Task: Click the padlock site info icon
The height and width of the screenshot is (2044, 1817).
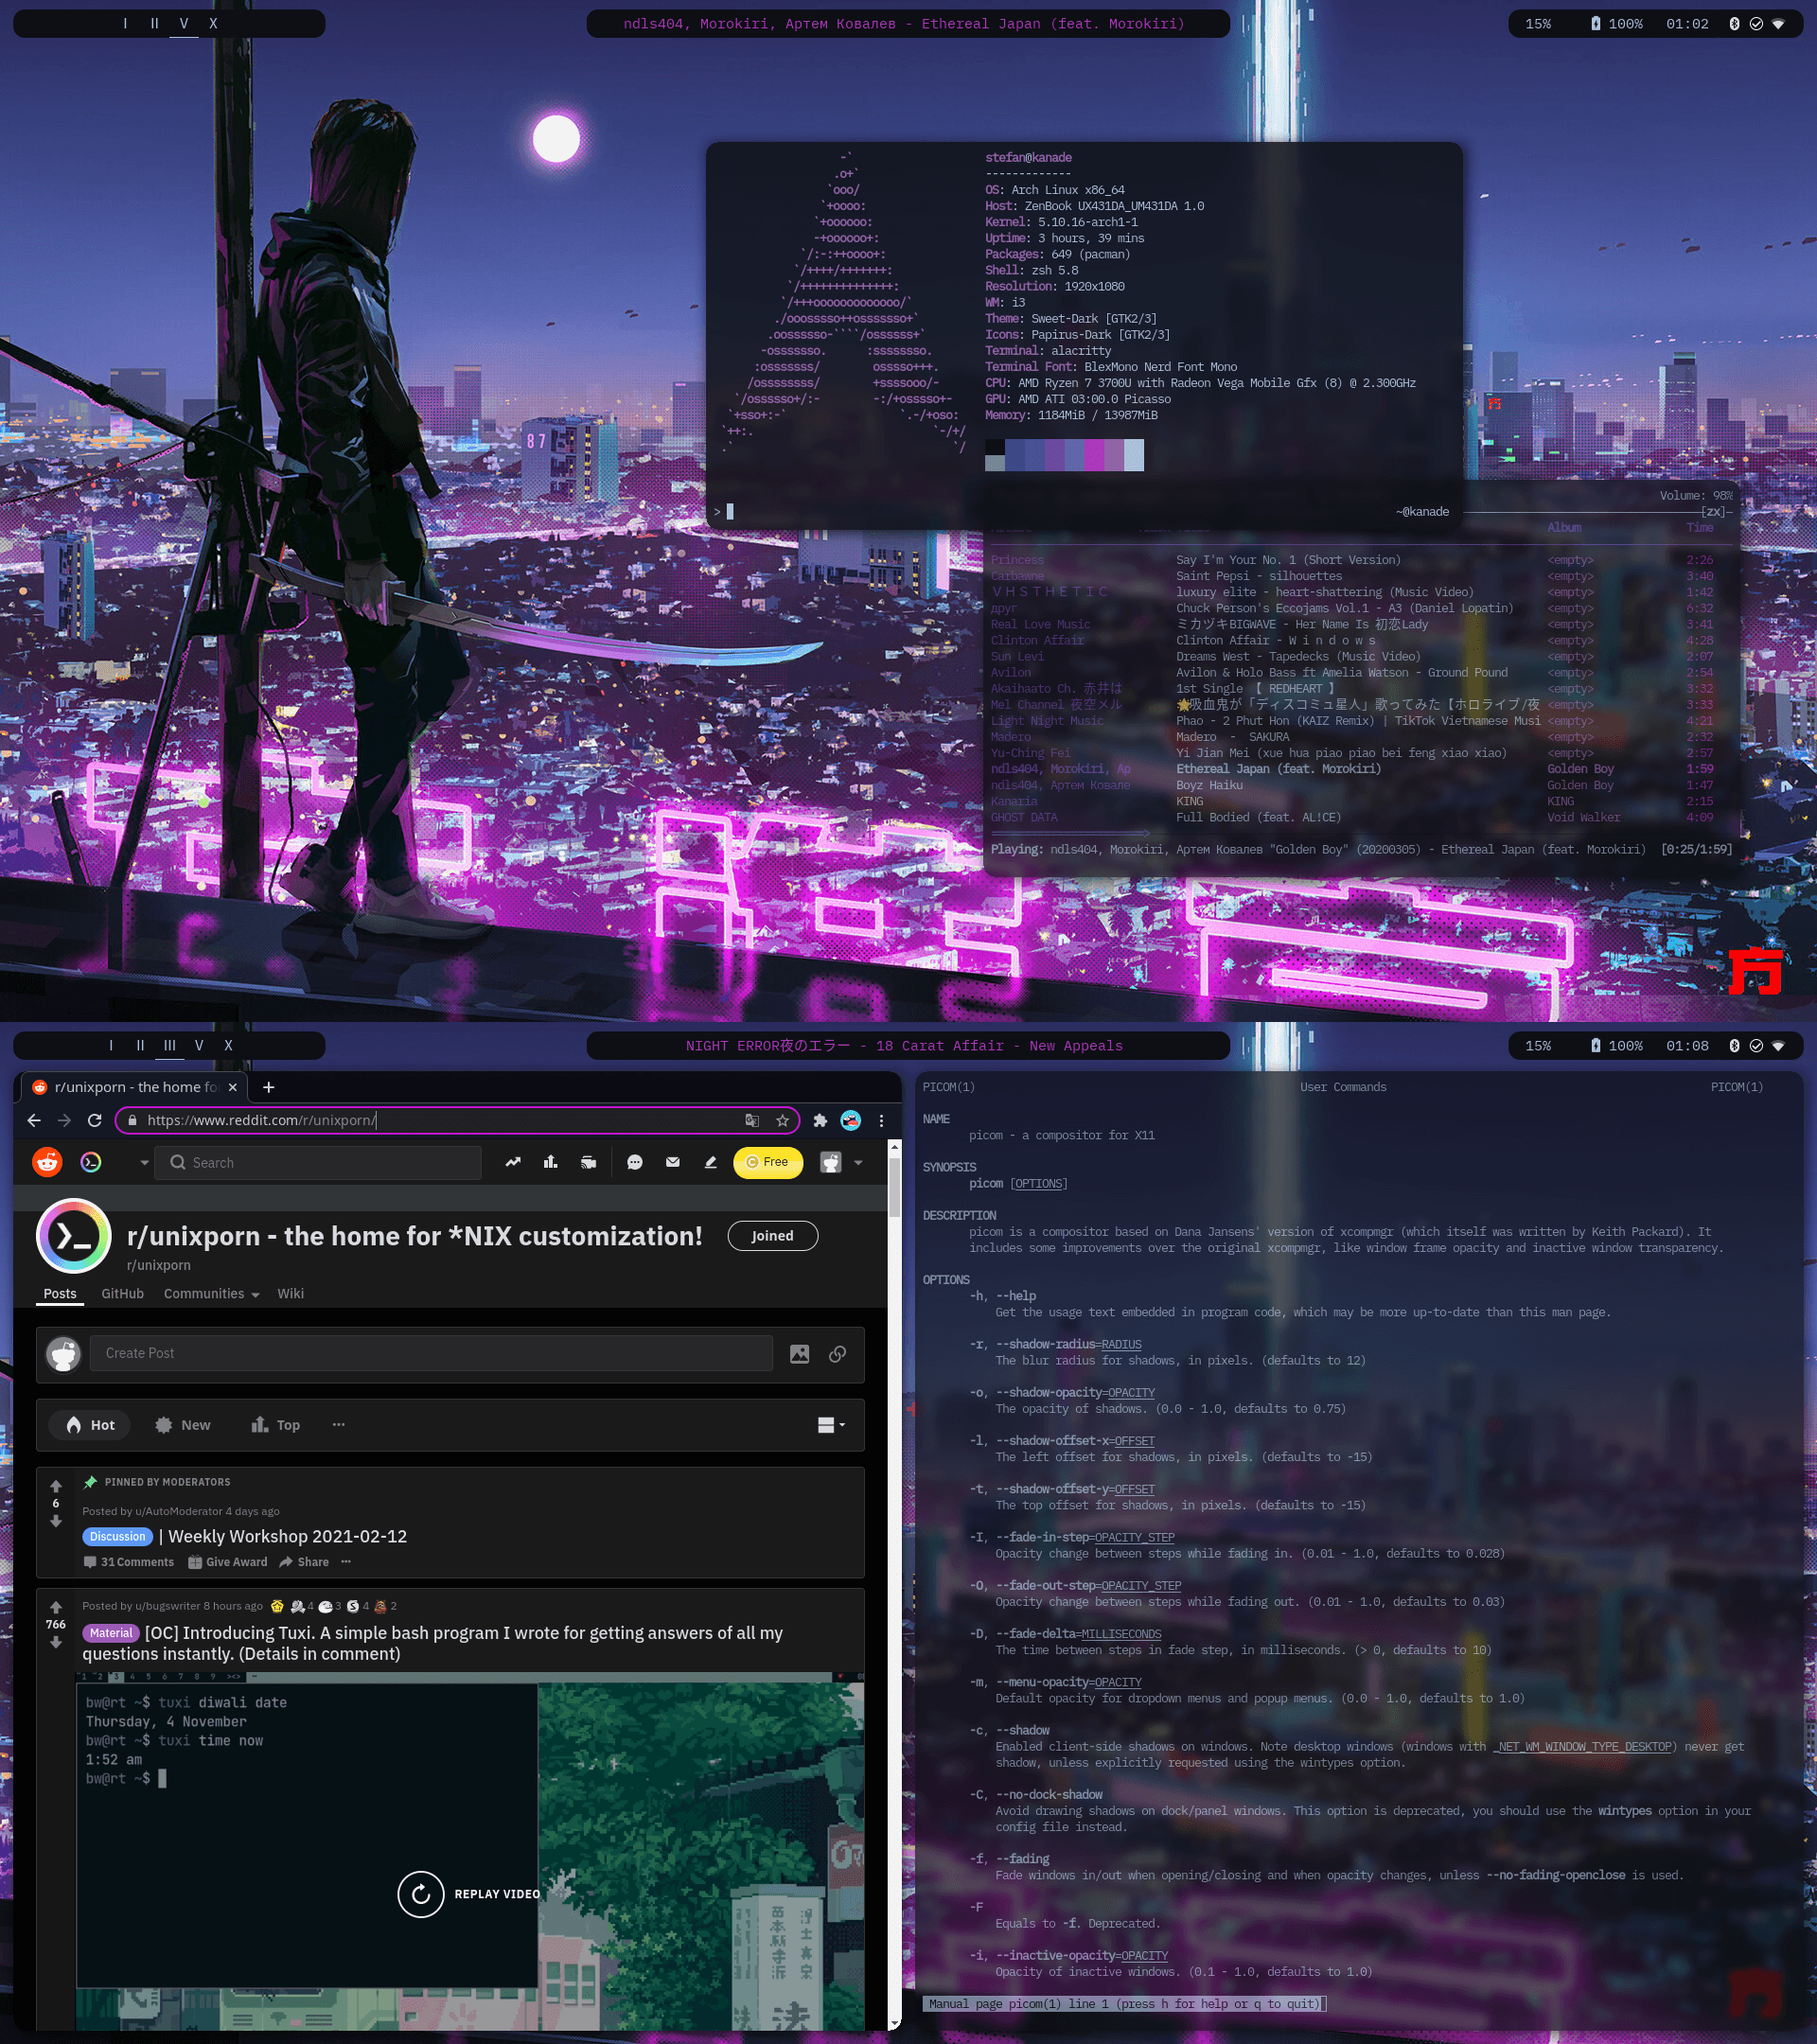Action: (132, 1120)
